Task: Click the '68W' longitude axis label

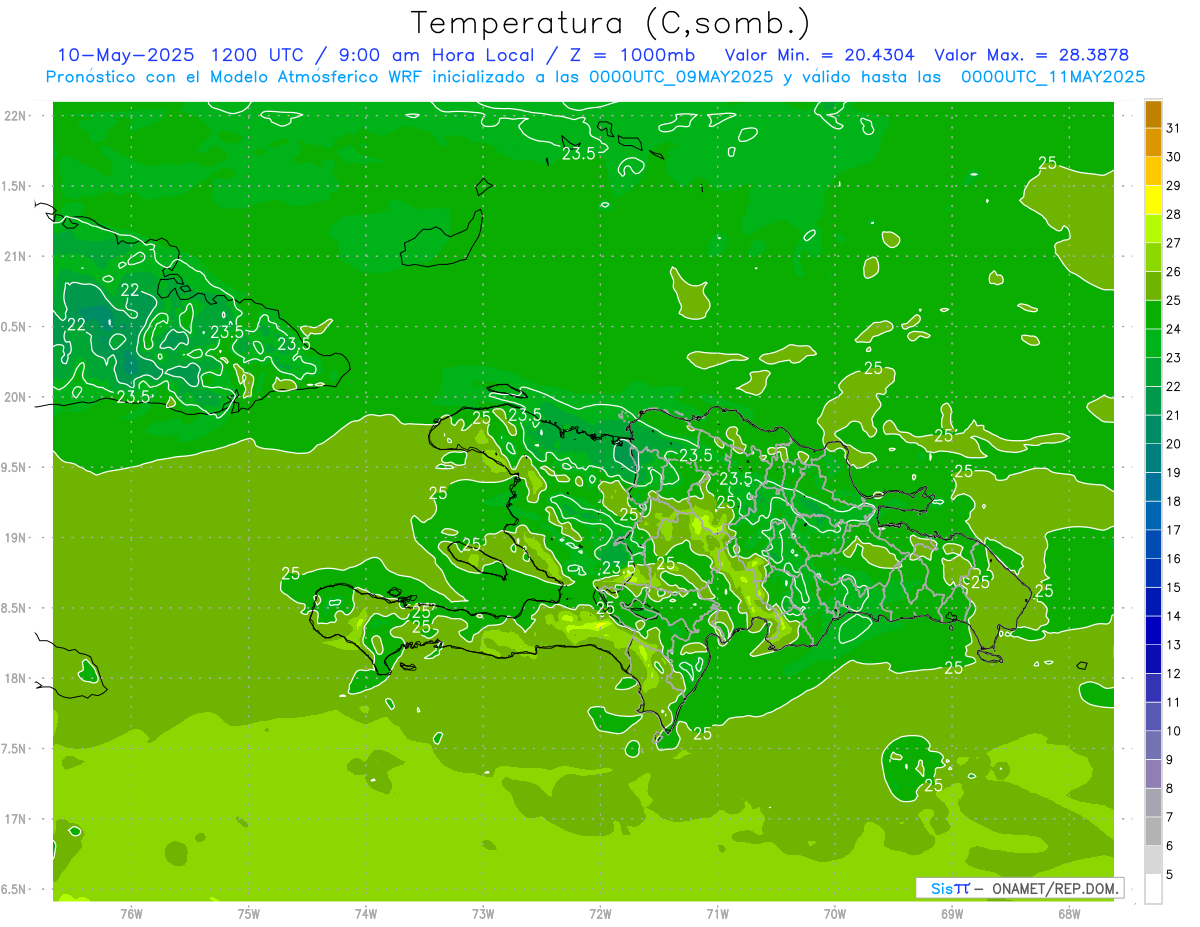Action: point(1069,914)
